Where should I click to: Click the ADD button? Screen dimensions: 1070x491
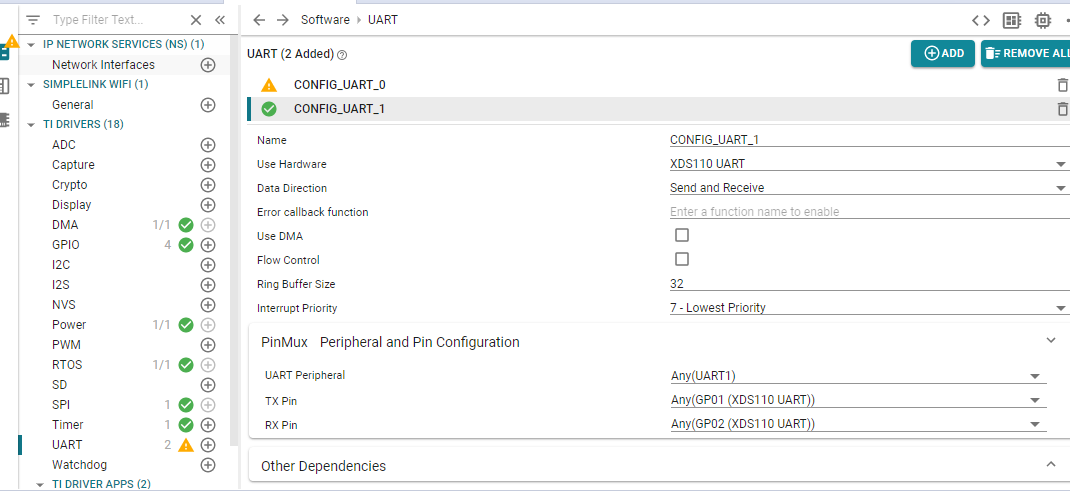tap(943, 53)
